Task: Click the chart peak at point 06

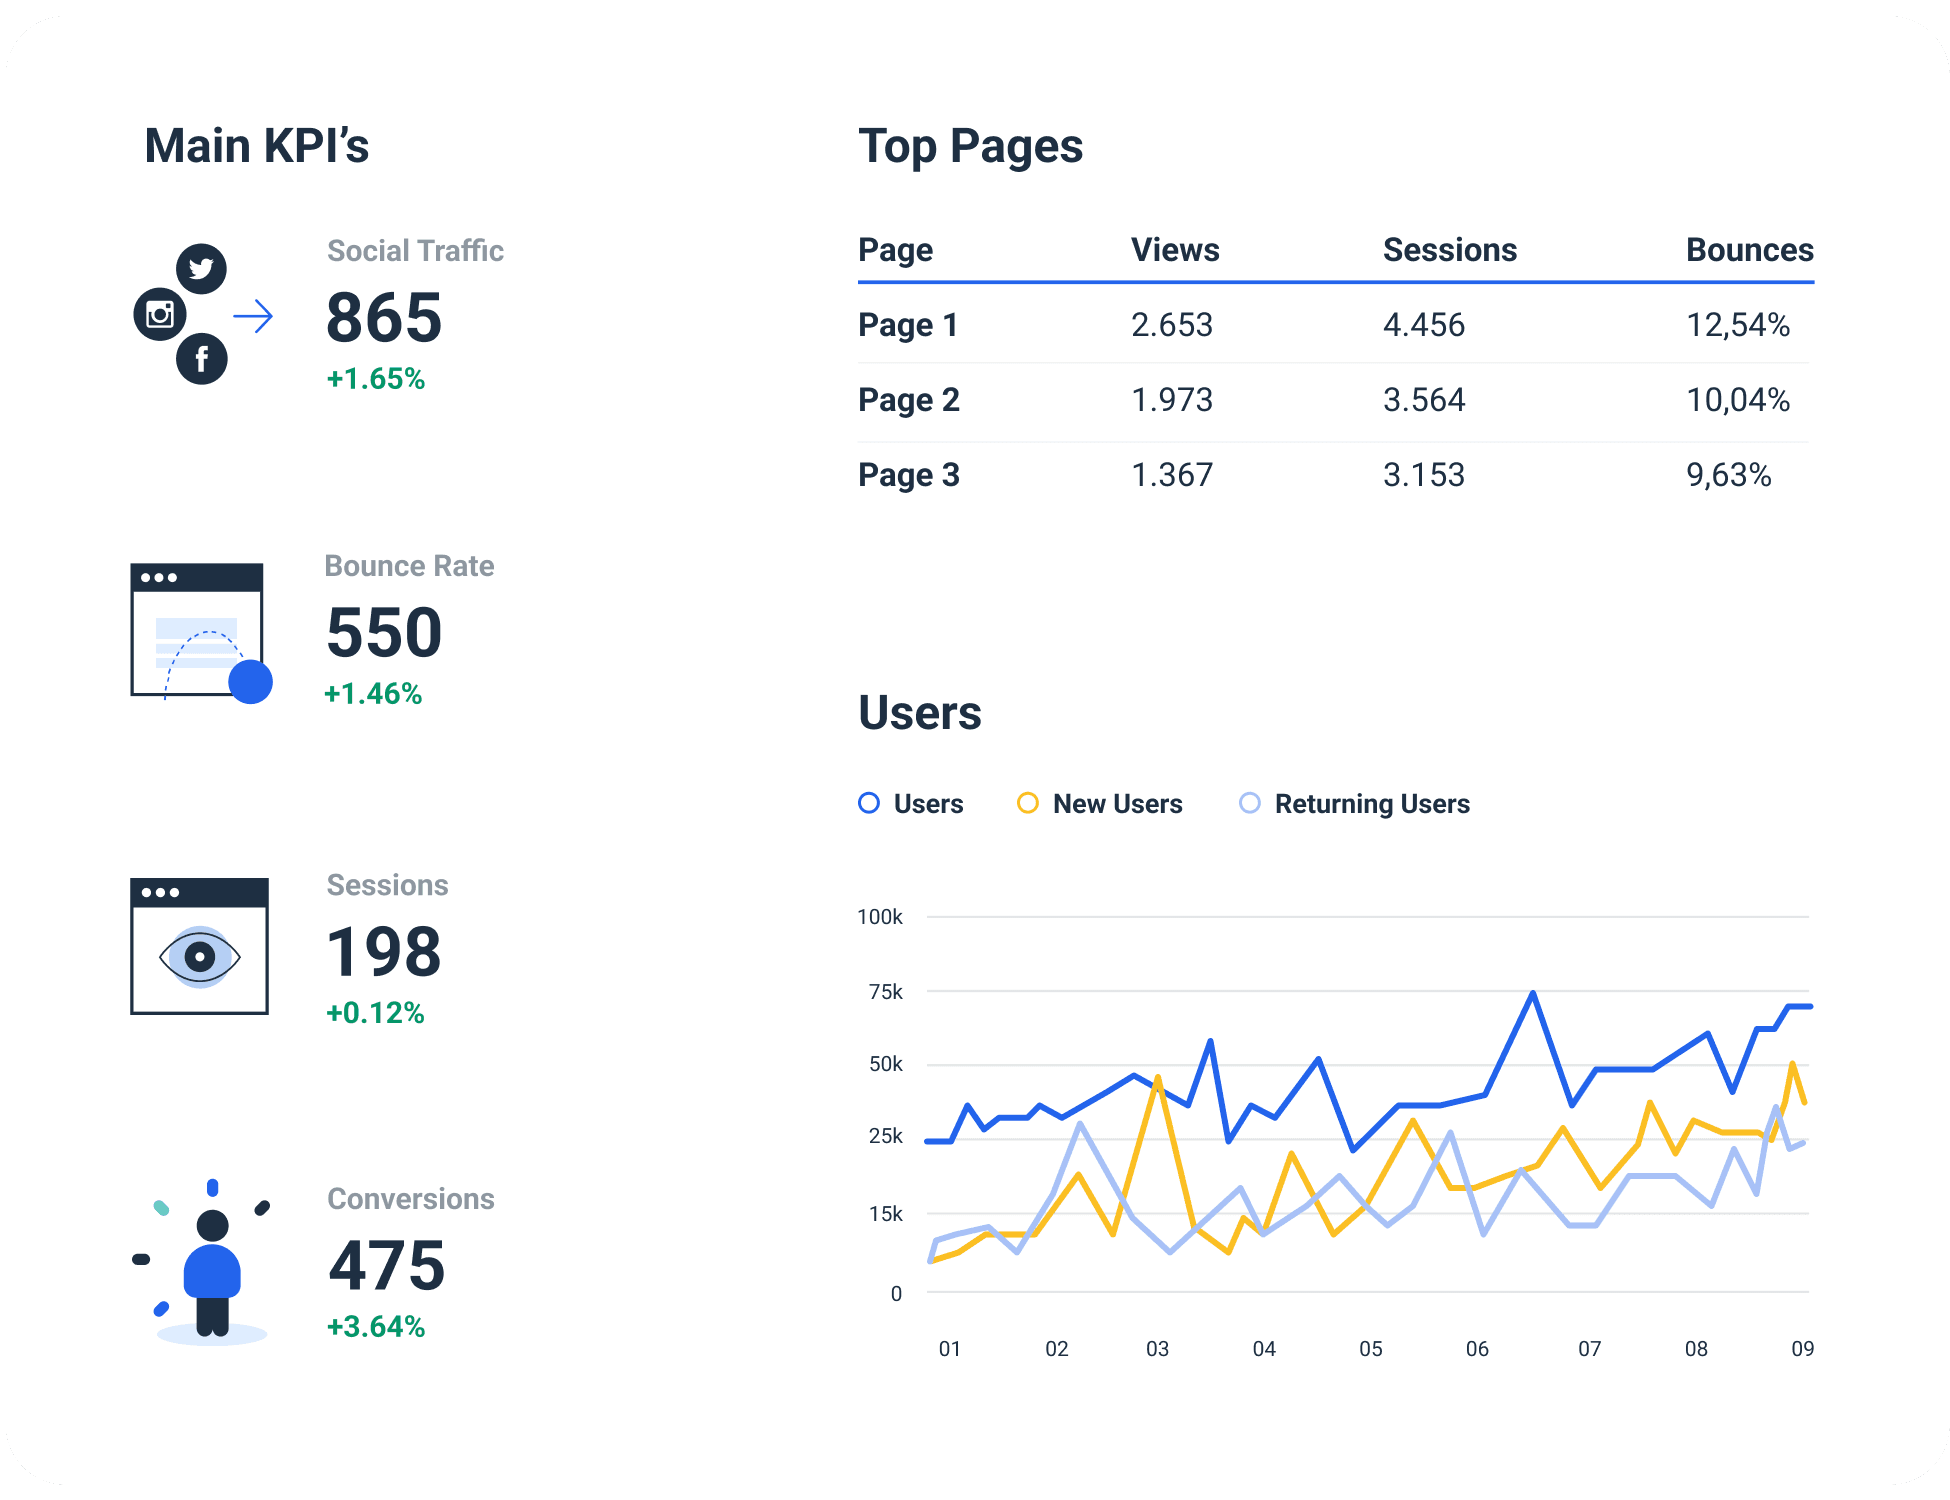Action: click(1535, 992)
